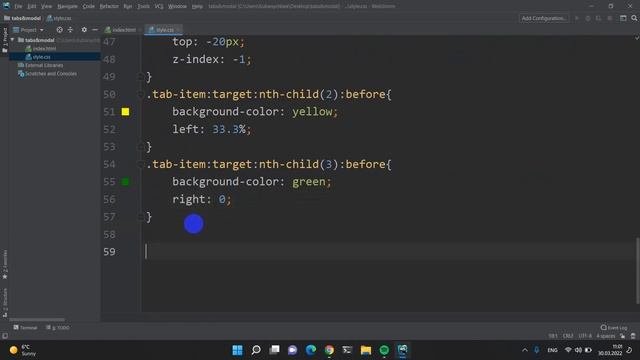Image resolution: width=640 pixels, height=360 pixels.
Task: Toggle the Favorites tool window side tab
Action: point(4,264)
